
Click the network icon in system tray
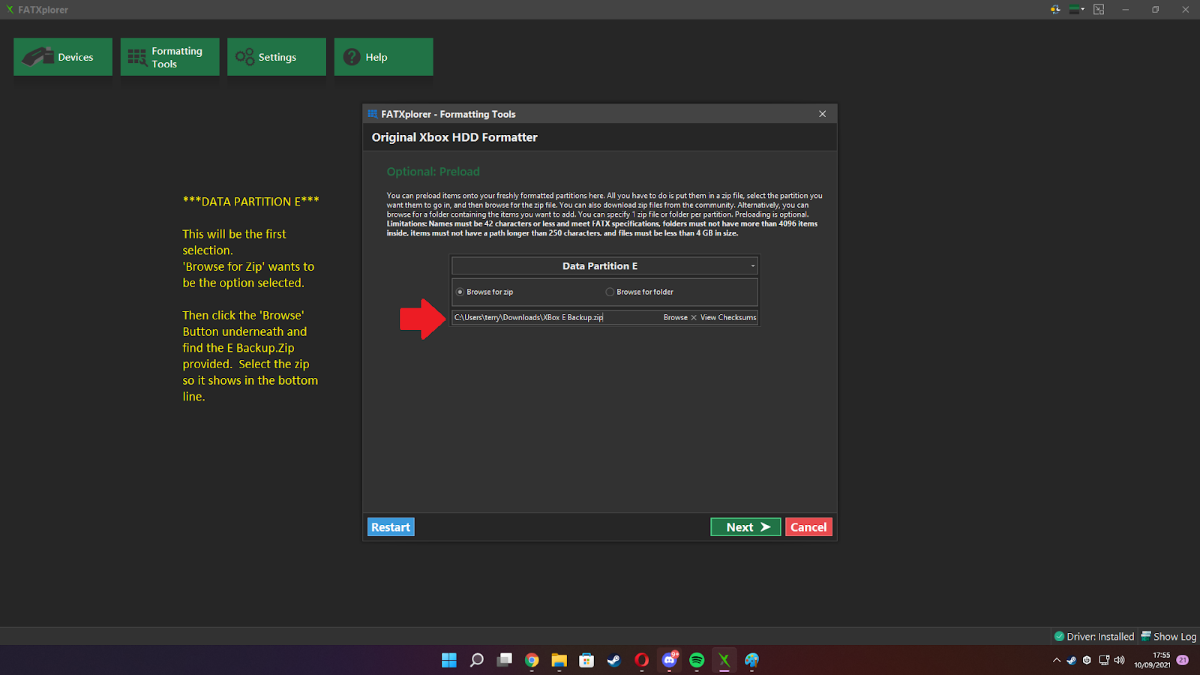pyautogui.click(x=1103, y=660)
